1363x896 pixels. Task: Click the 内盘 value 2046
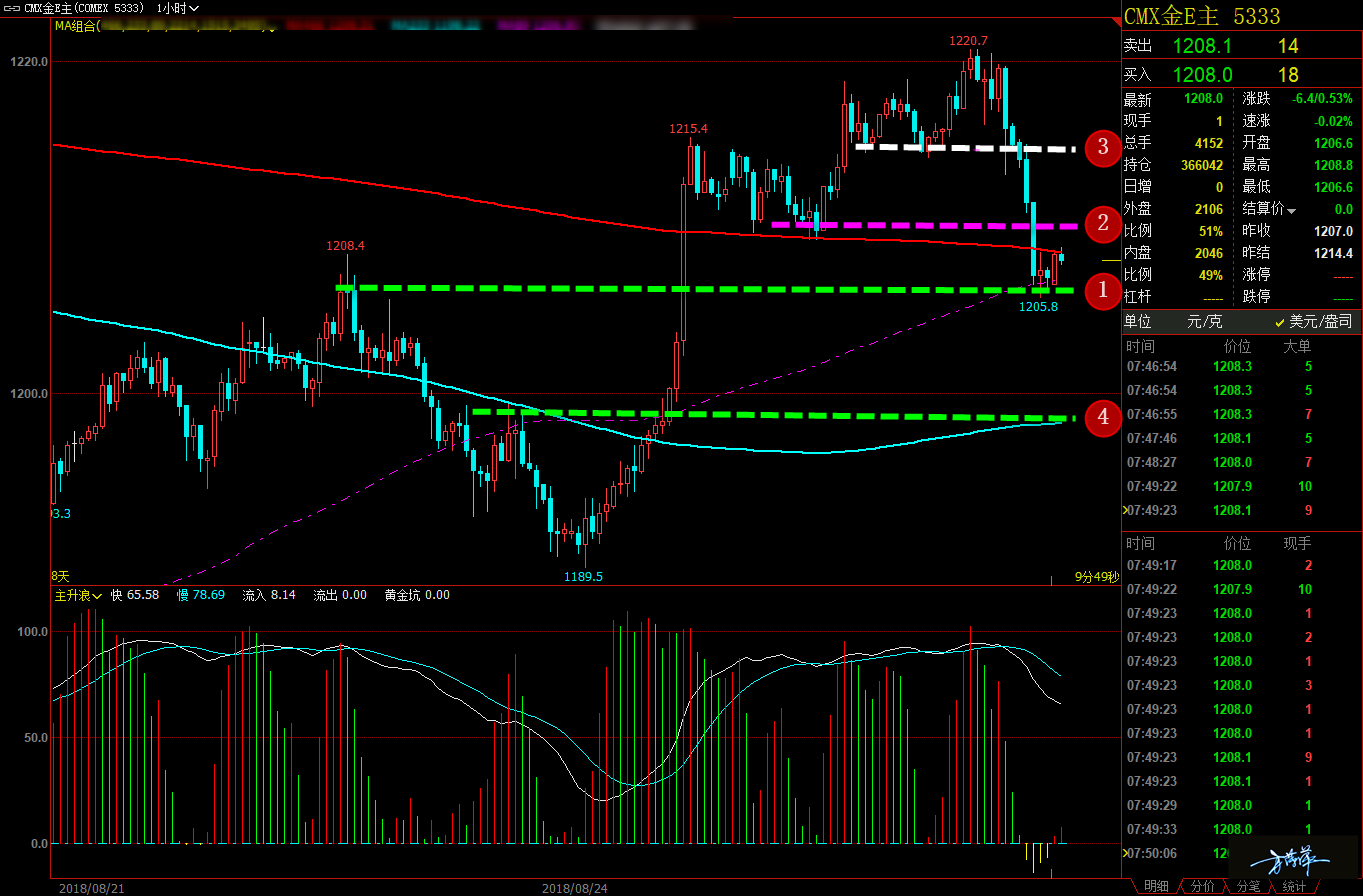tap(1209, 253)
